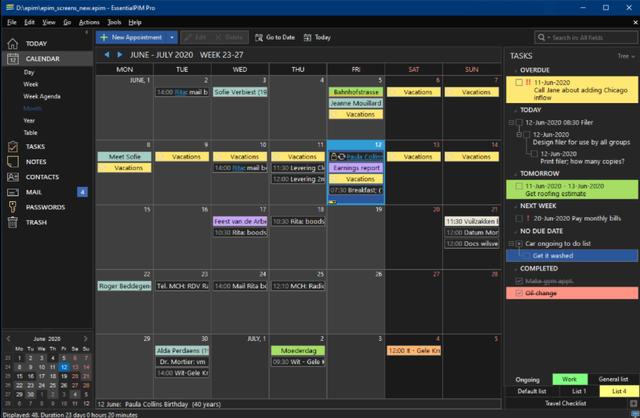Click the Go to Date calendar icon
This screenshot has width=640, height=418.
(259, 38)
